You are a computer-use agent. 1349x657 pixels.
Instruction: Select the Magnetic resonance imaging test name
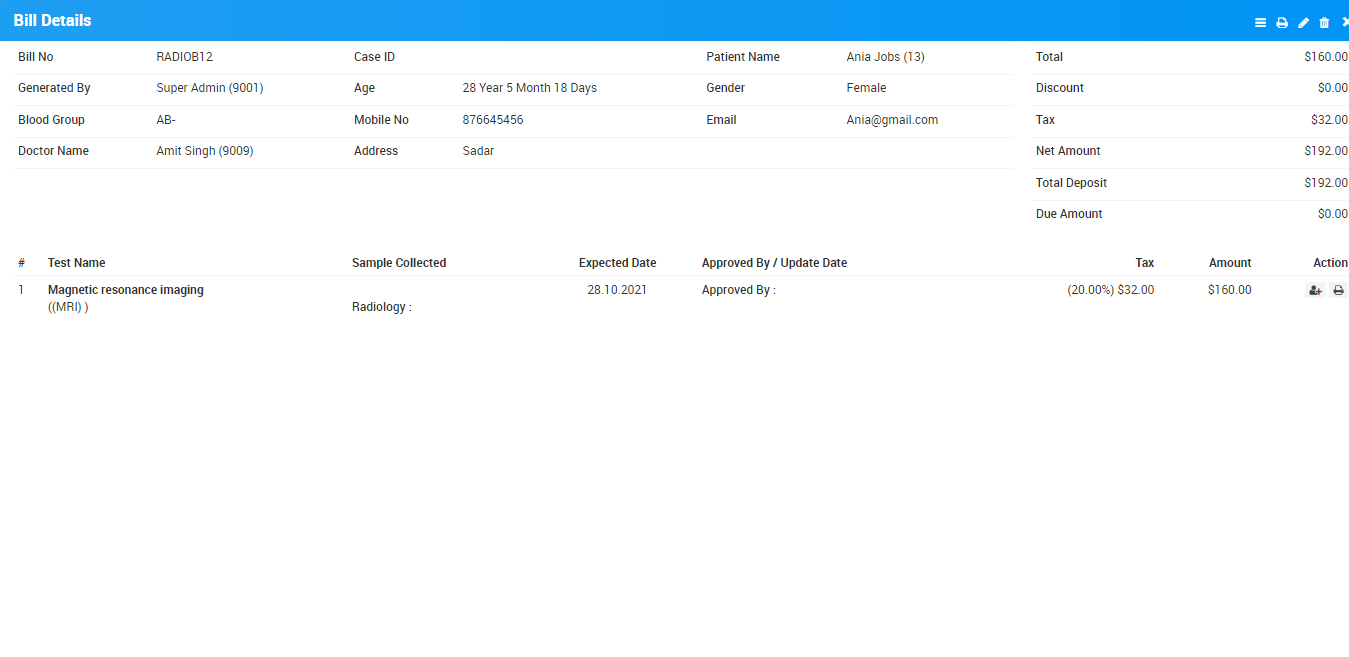pos(126,290)
